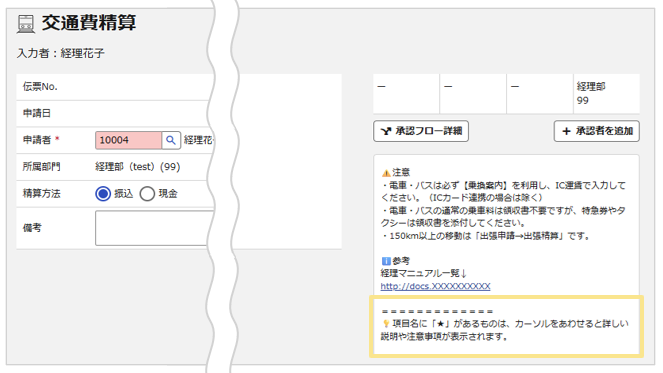Click the info icon next to 参考
Screen dimensions: 663x373
[386, 261]
